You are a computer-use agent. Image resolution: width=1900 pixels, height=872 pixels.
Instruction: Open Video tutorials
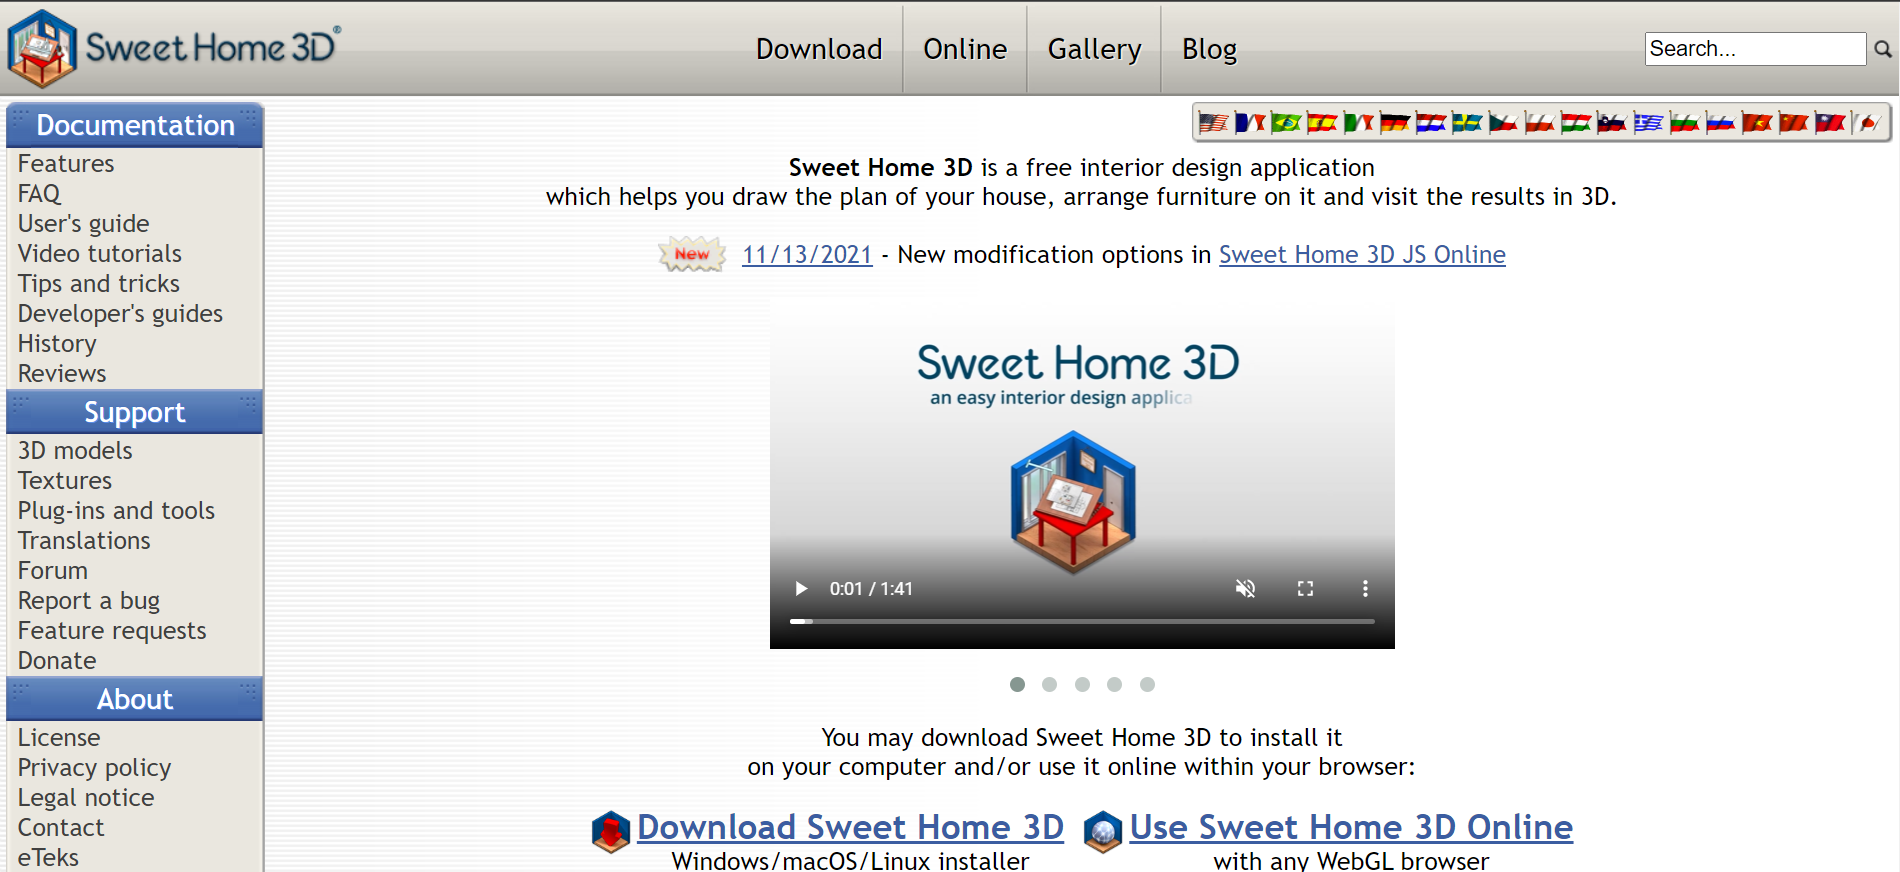coord(100,253)
